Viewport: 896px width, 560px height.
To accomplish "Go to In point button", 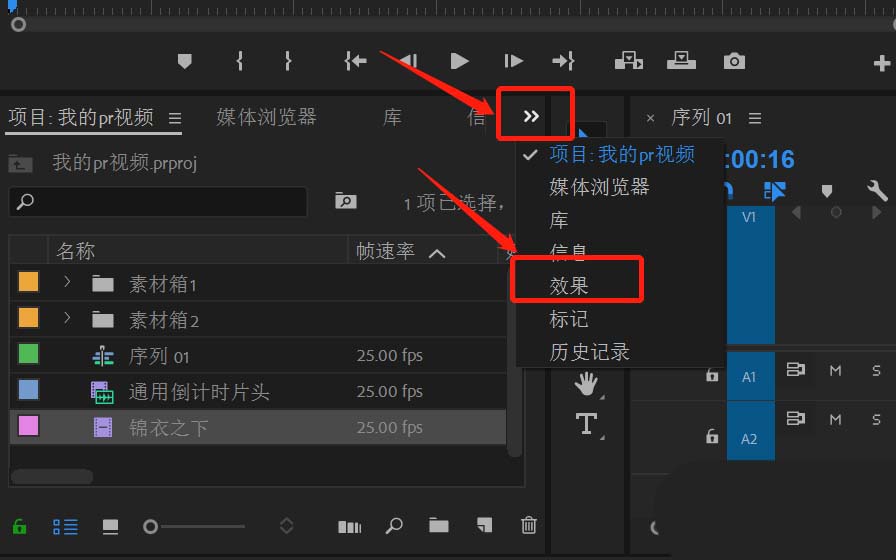I will tap(355, 61).
